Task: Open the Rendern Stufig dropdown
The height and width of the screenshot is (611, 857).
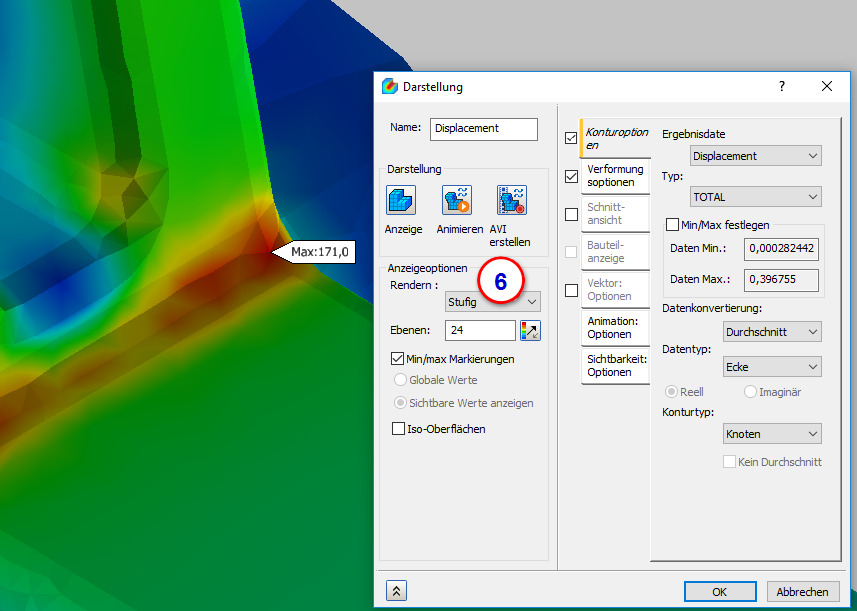Action: tap(493, 302)
